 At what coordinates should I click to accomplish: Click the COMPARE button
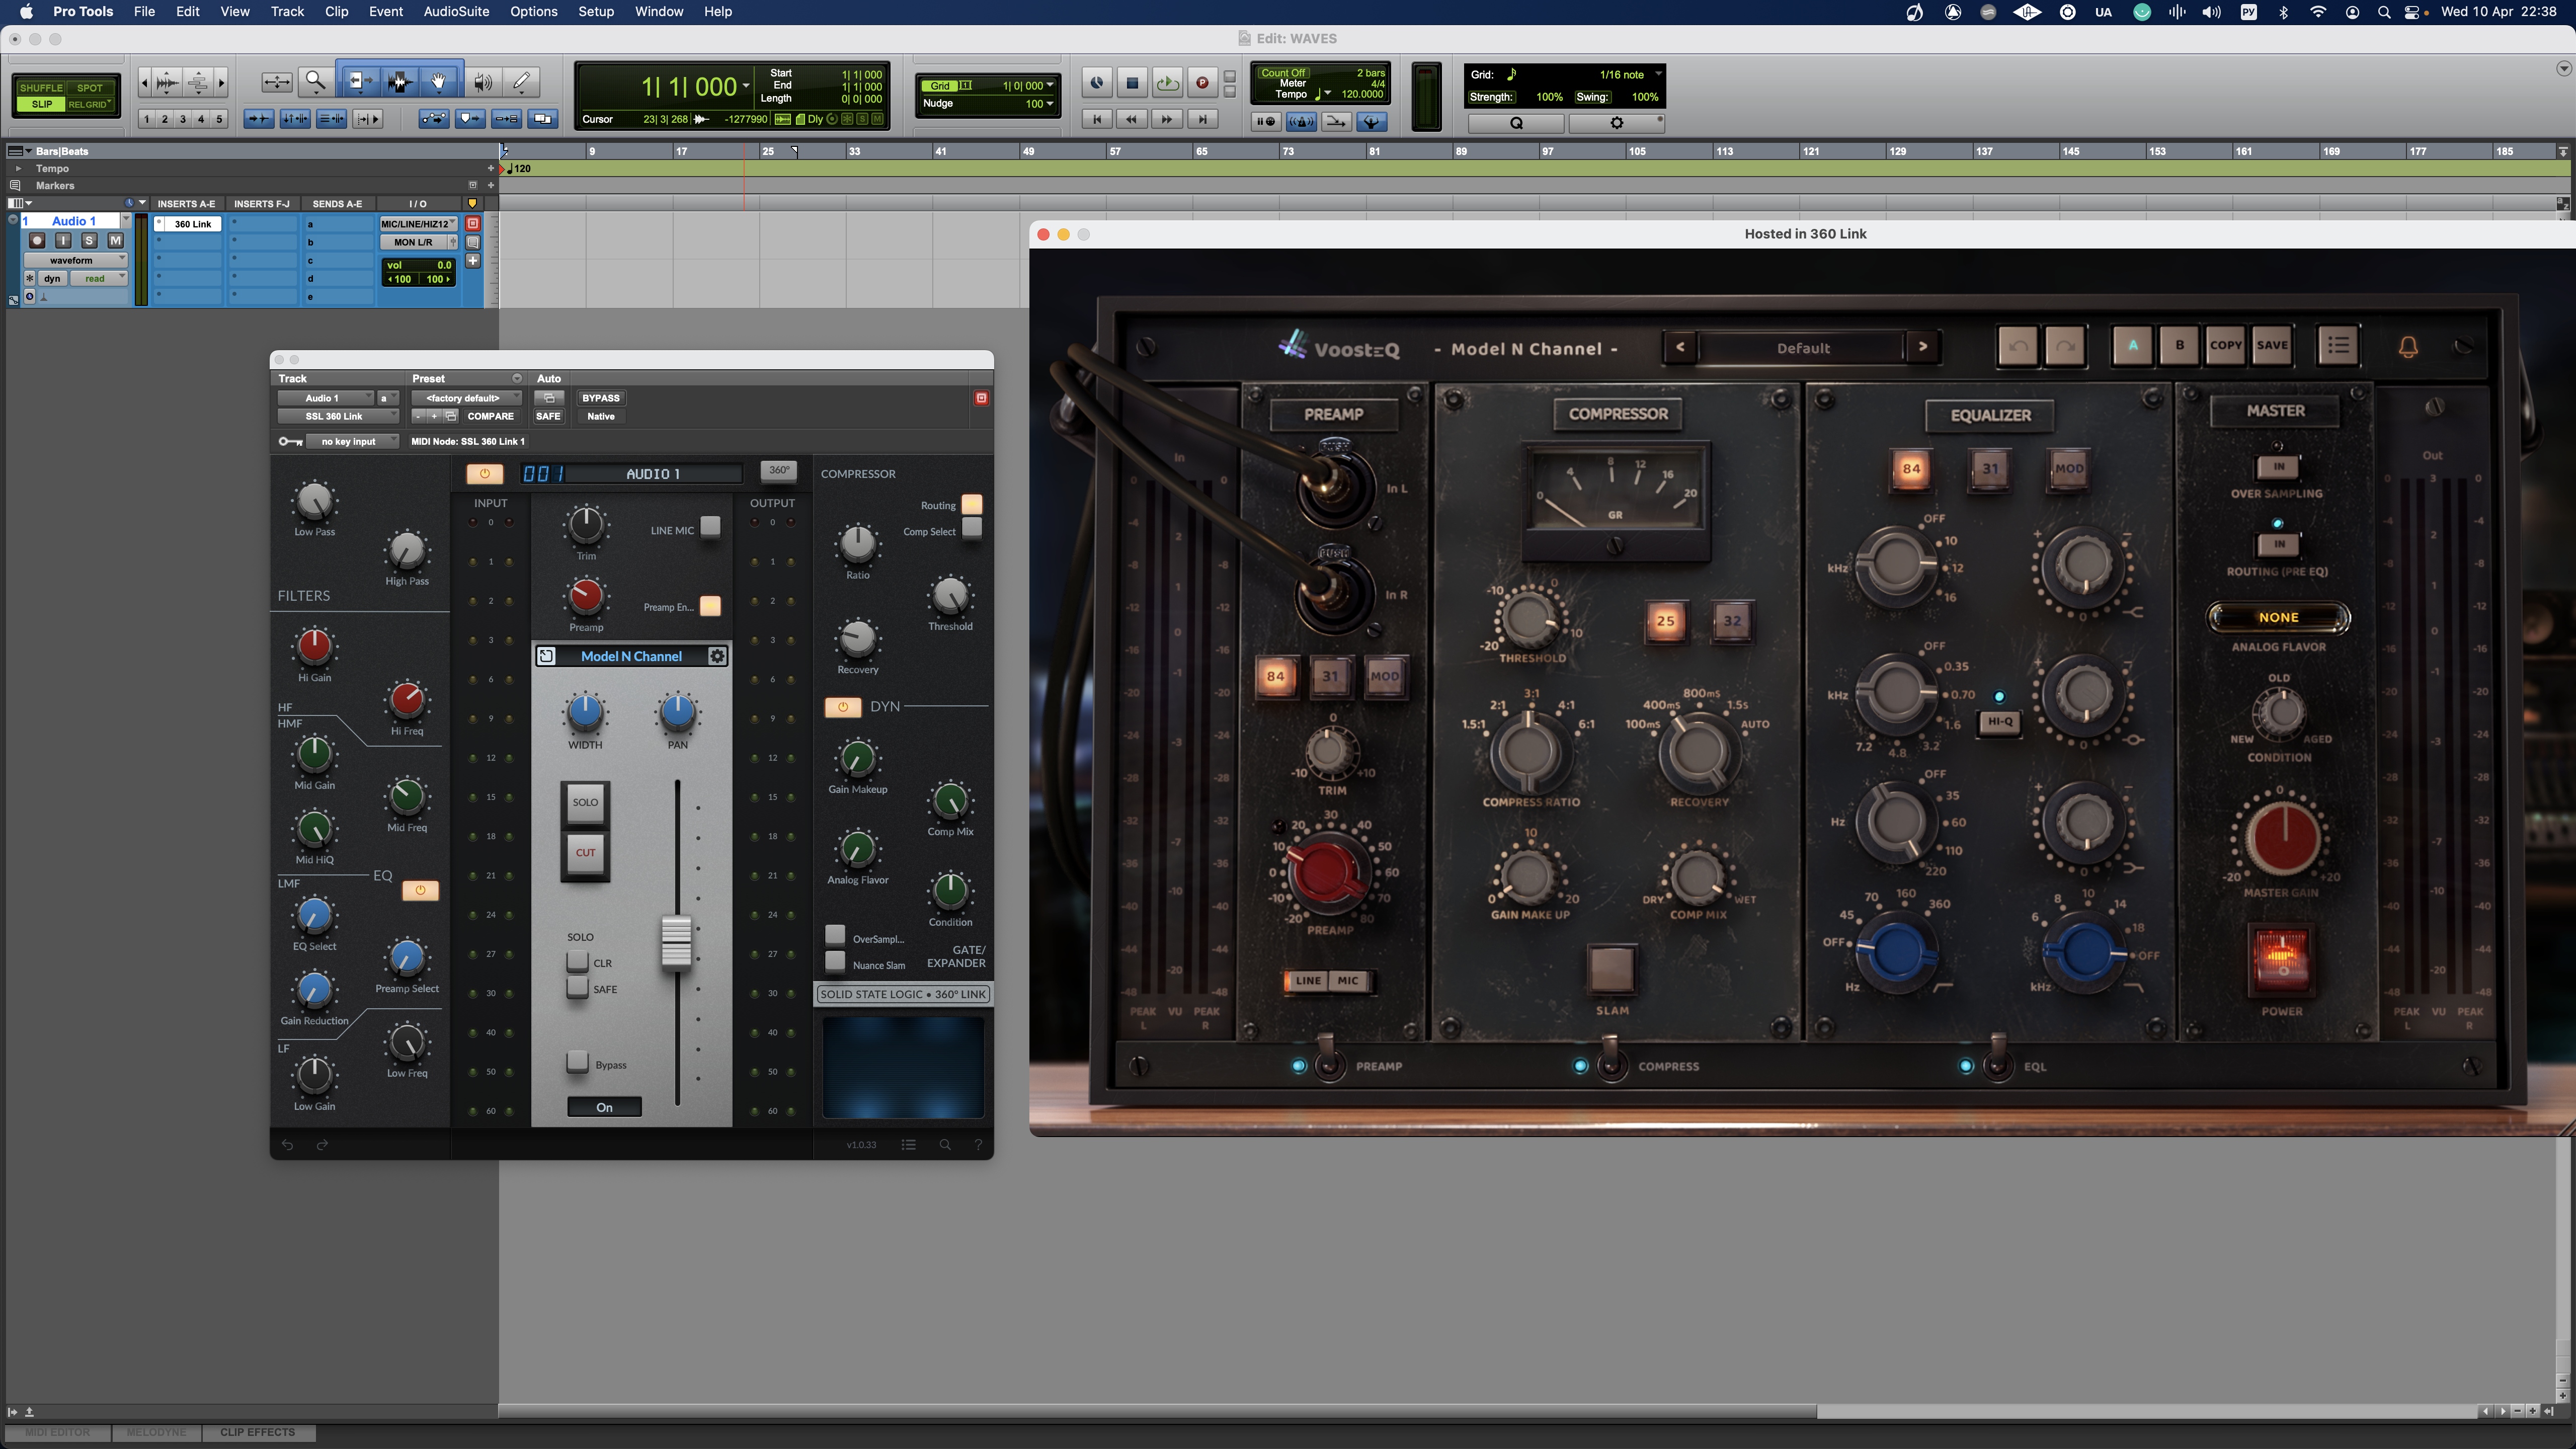490,416
